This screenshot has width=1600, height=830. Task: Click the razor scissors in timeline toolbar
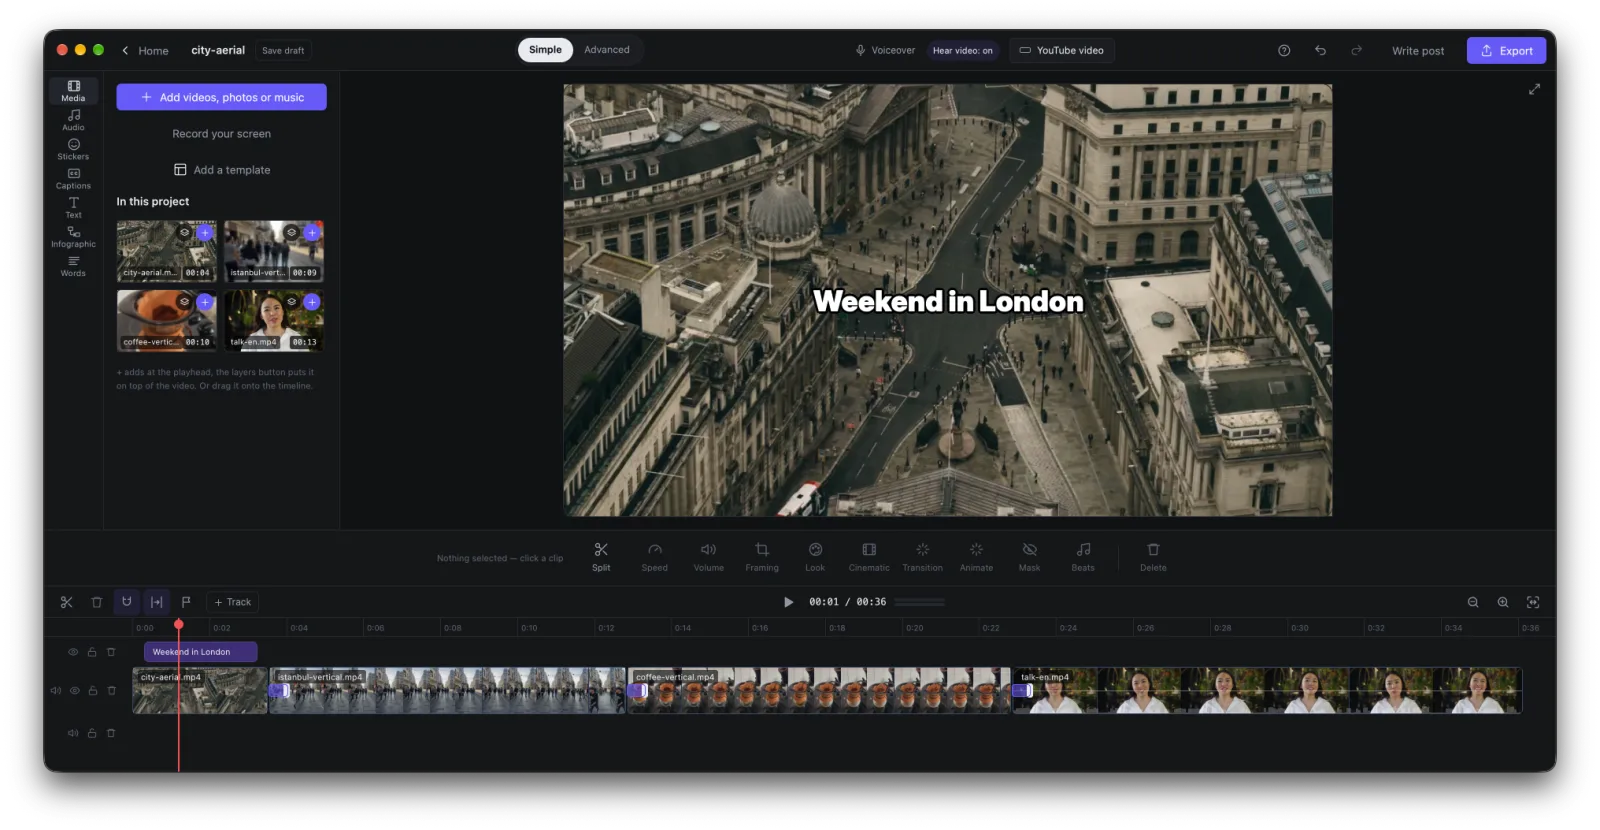(x=67, y=602)
